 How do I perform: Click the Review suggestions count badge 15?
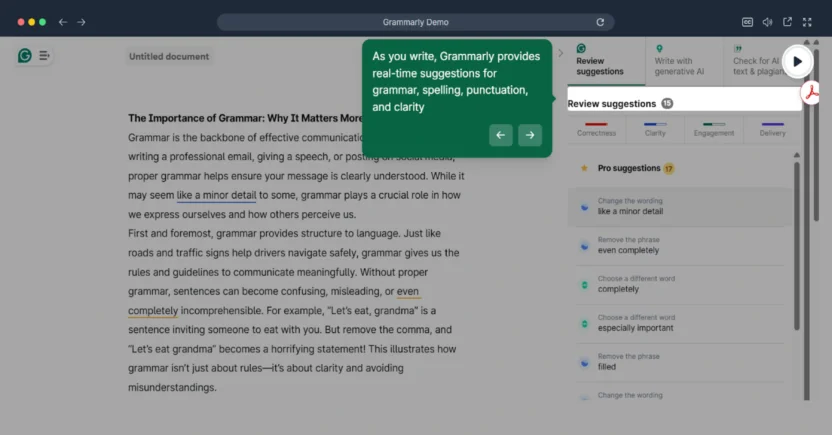(667, 103)
